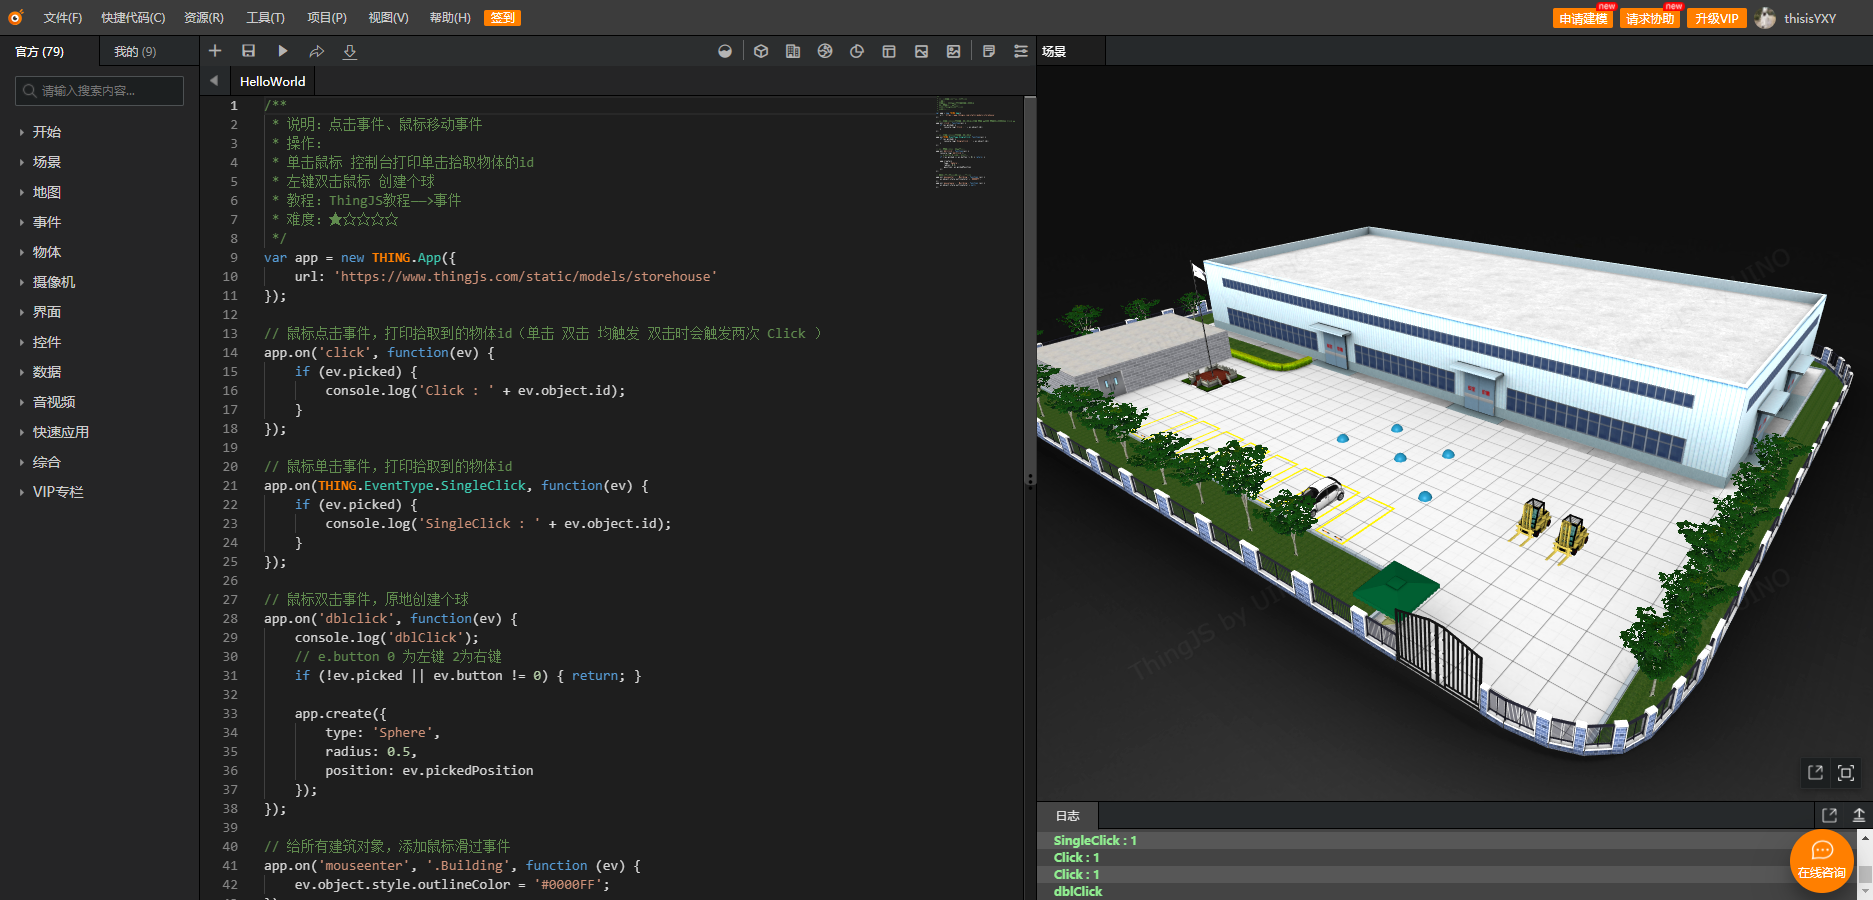
Task: Toggle fullscreen for the 3D scene
Action: click(x=1846, y=772)
